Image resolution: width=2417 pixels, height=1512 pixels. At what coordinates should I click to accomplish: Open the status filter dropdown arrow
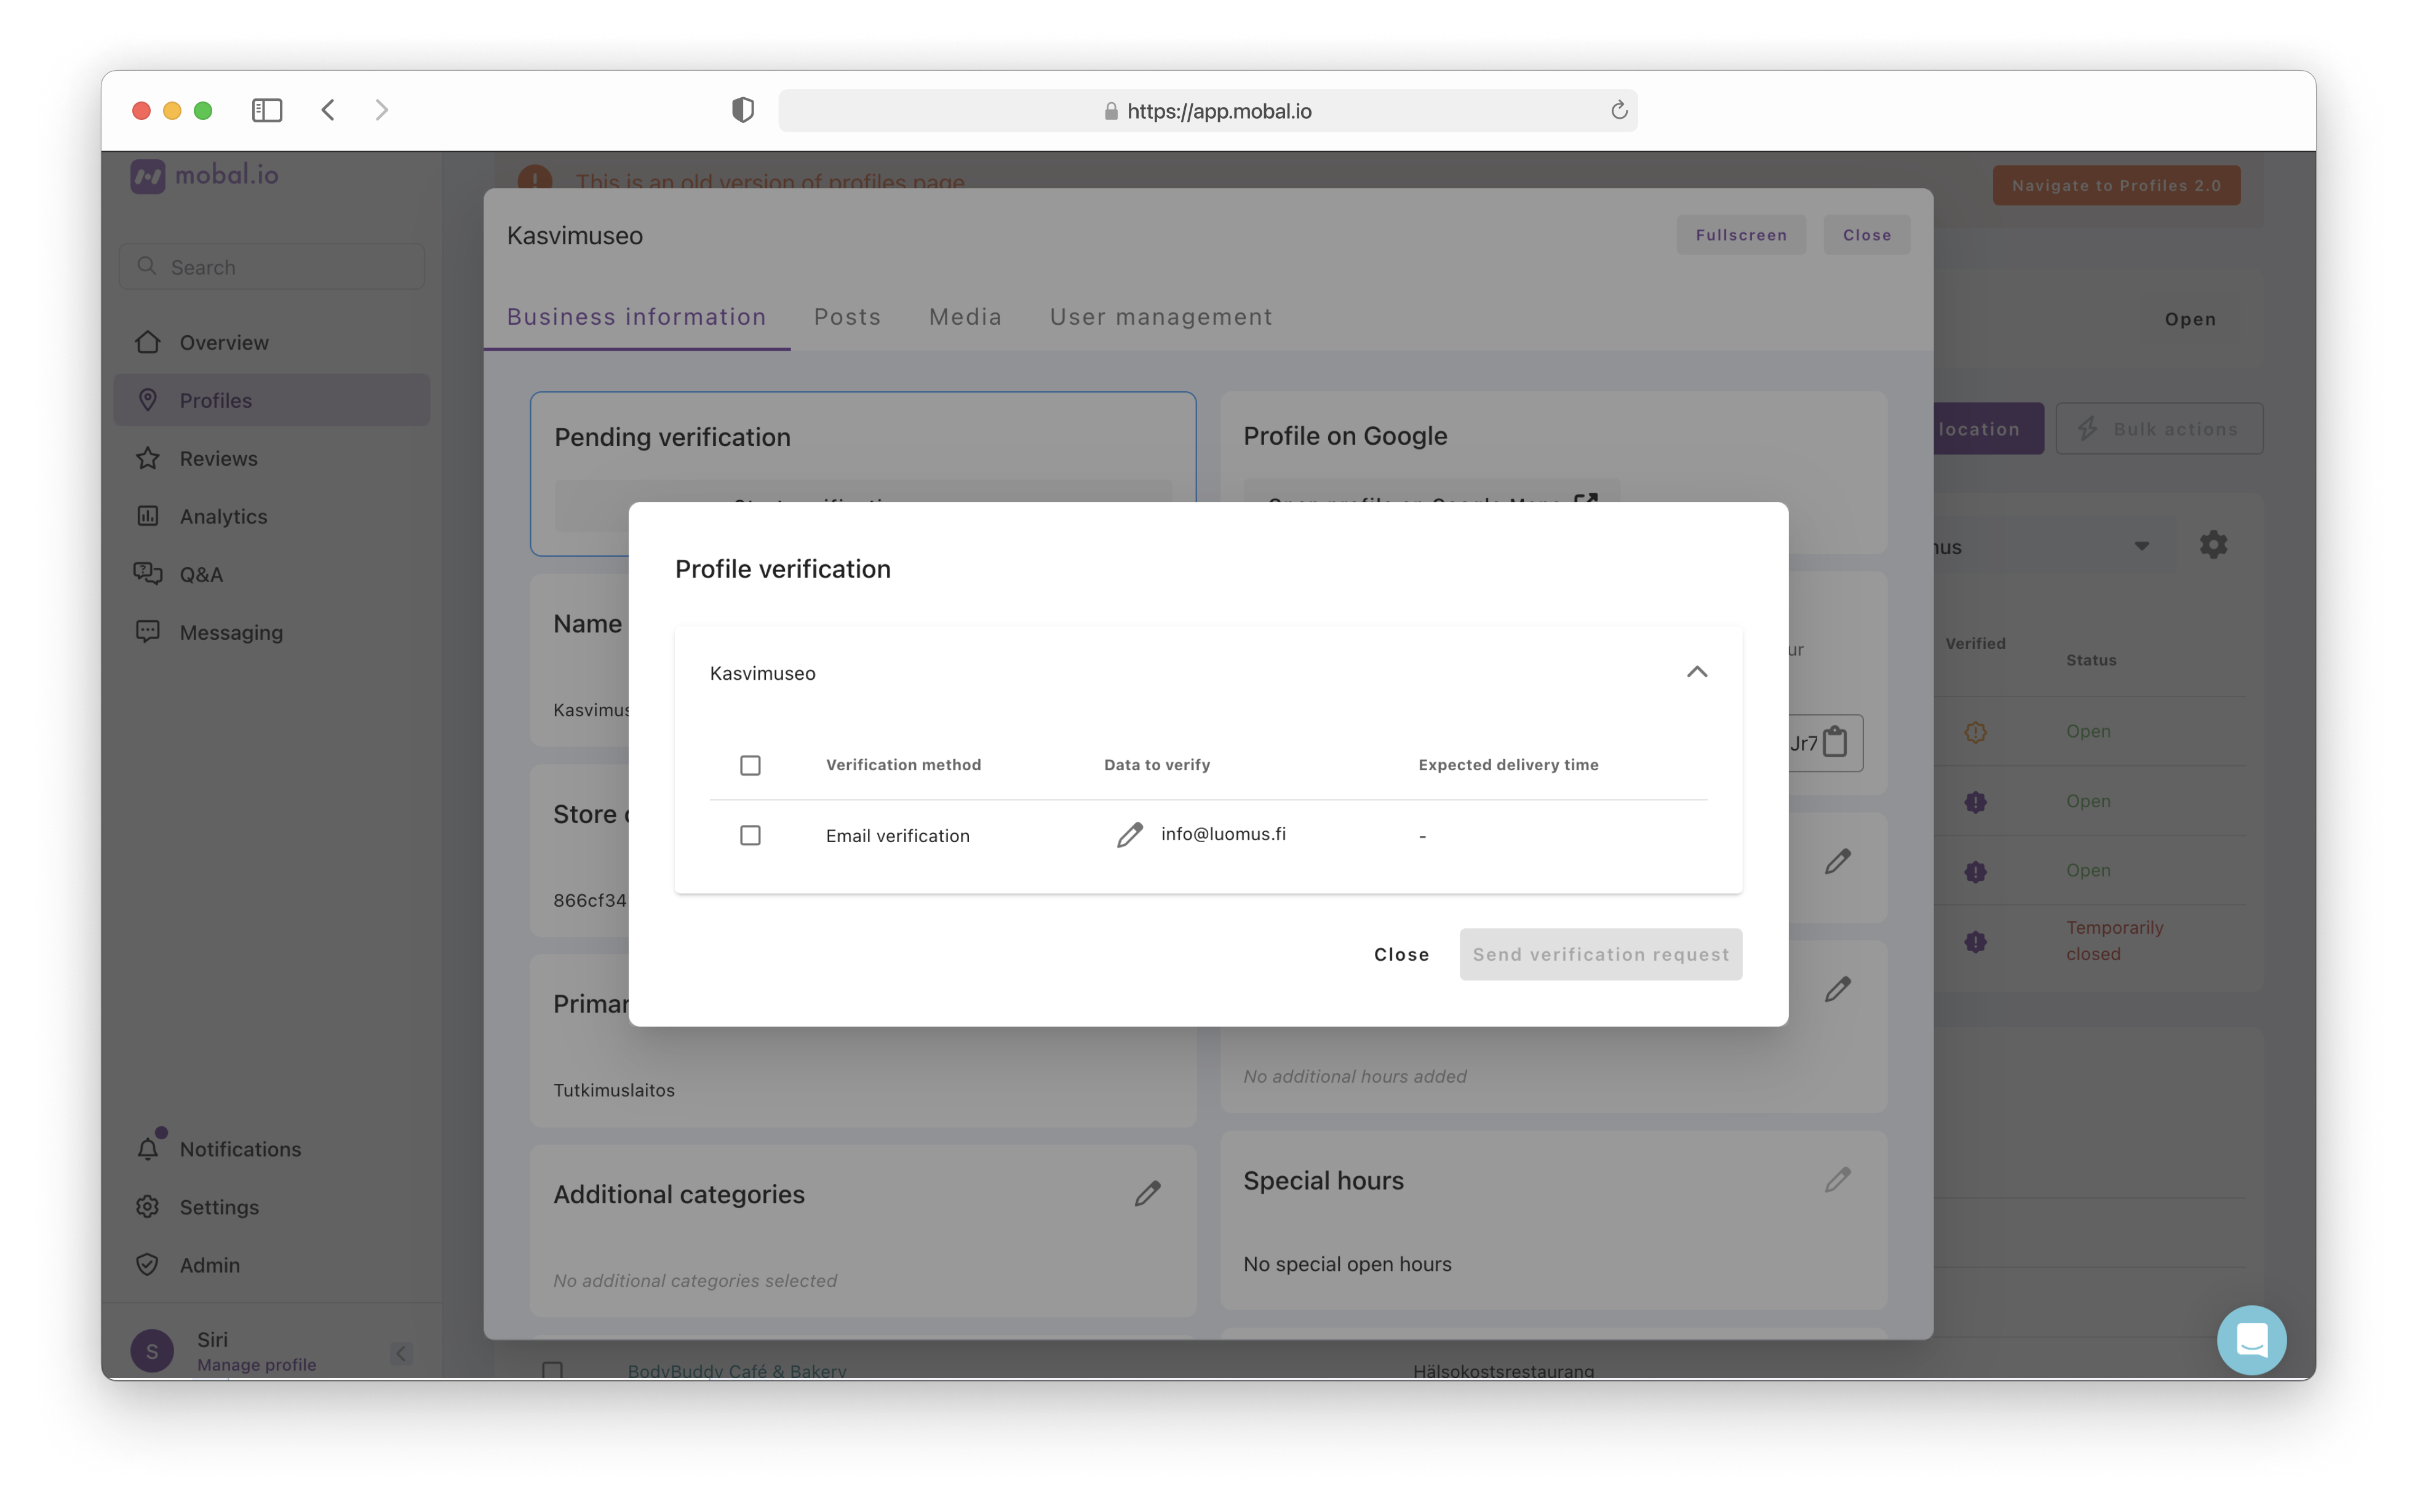(x=2141, y=546)
